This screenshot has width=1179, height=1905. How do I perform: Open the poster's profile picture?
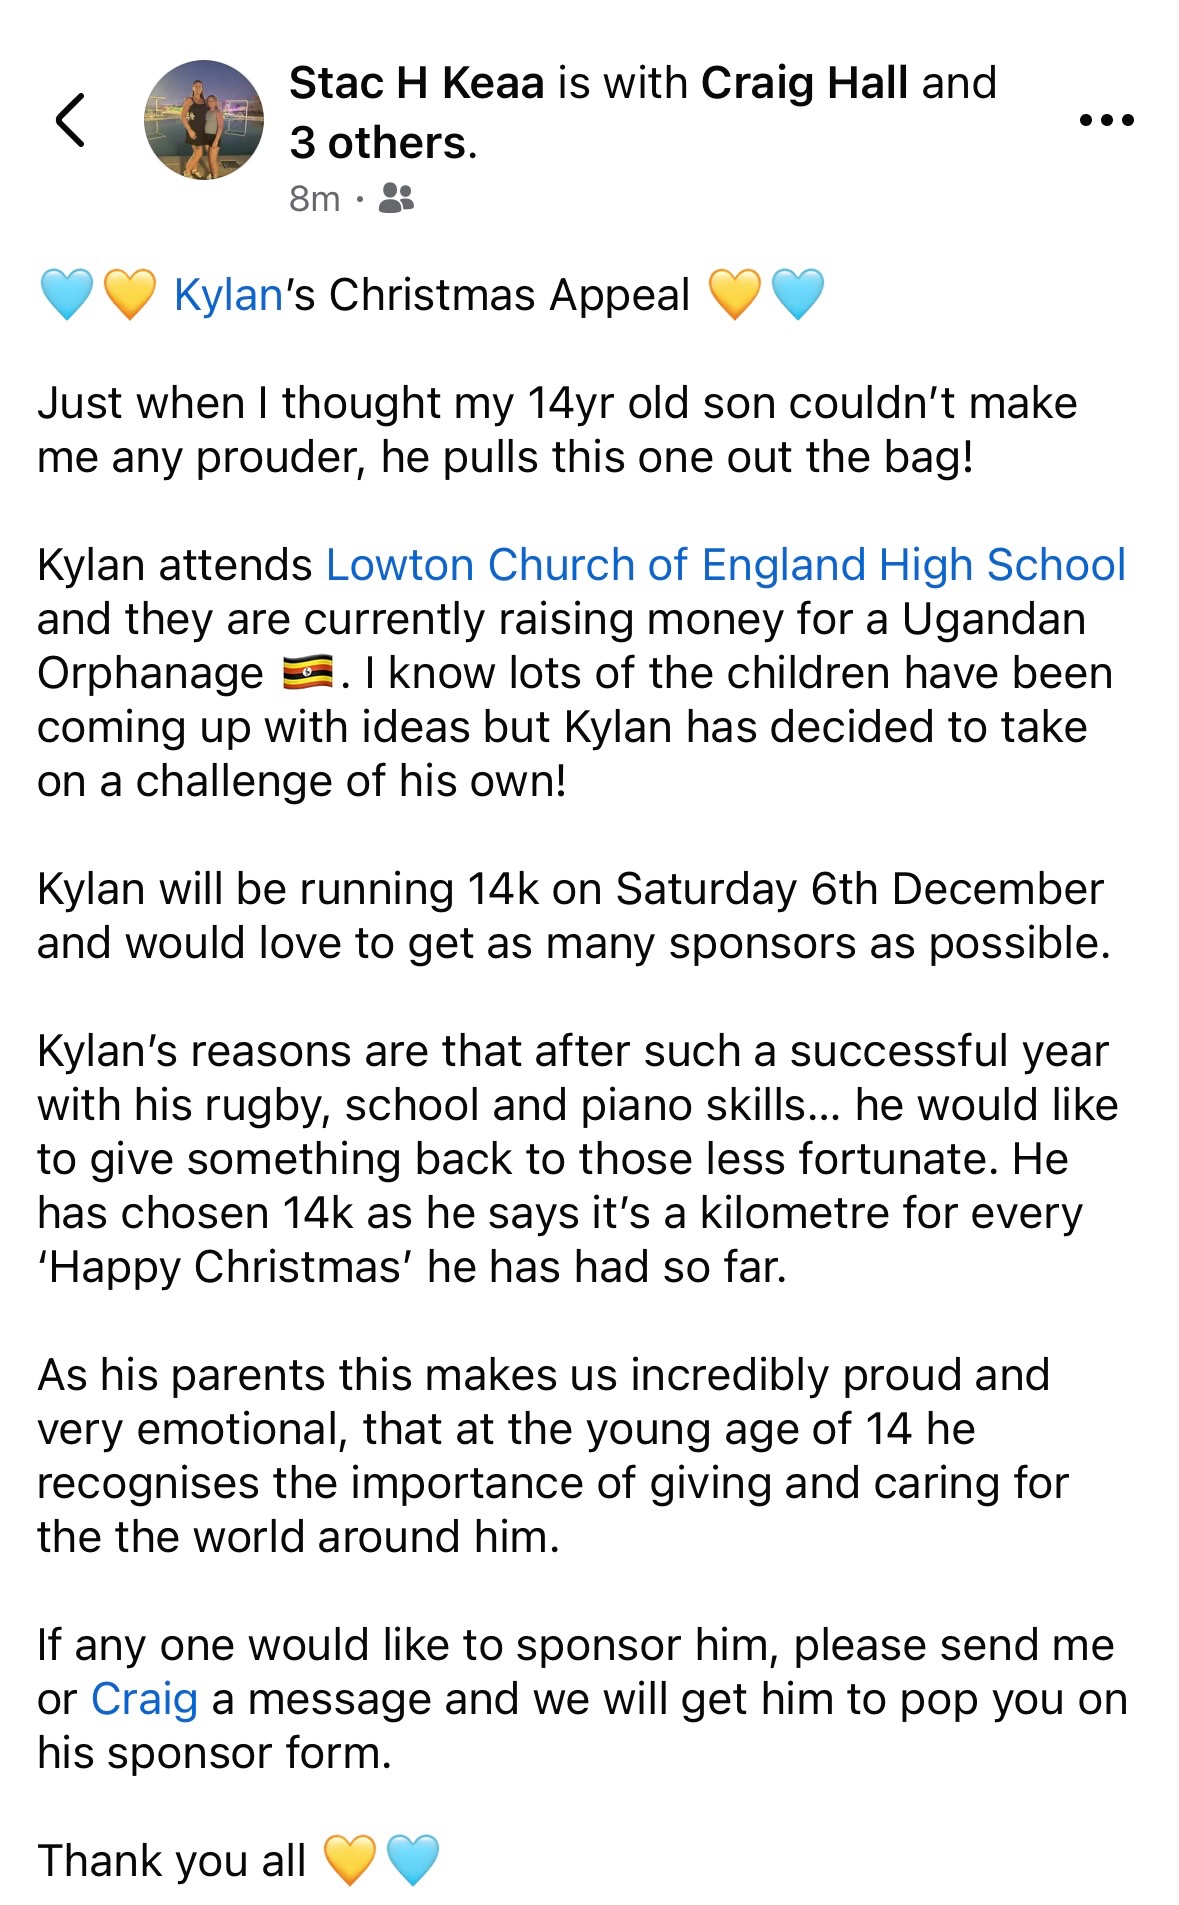[204, 120]
